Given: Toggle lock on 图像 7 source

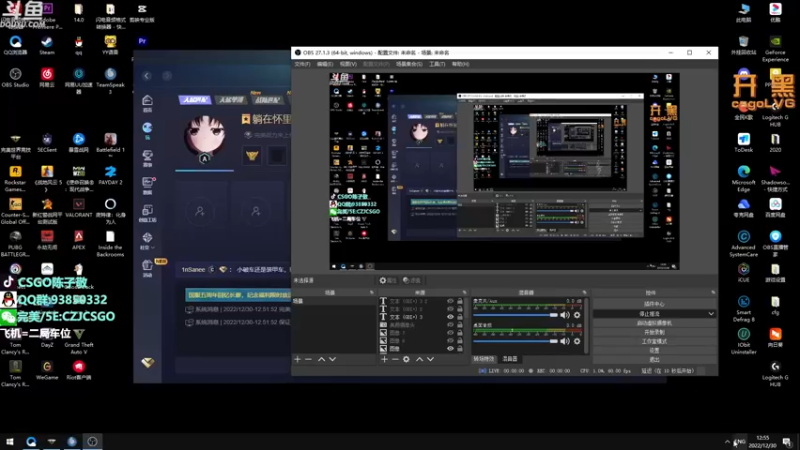Looking at the screenshot, I should coord(460,333).
